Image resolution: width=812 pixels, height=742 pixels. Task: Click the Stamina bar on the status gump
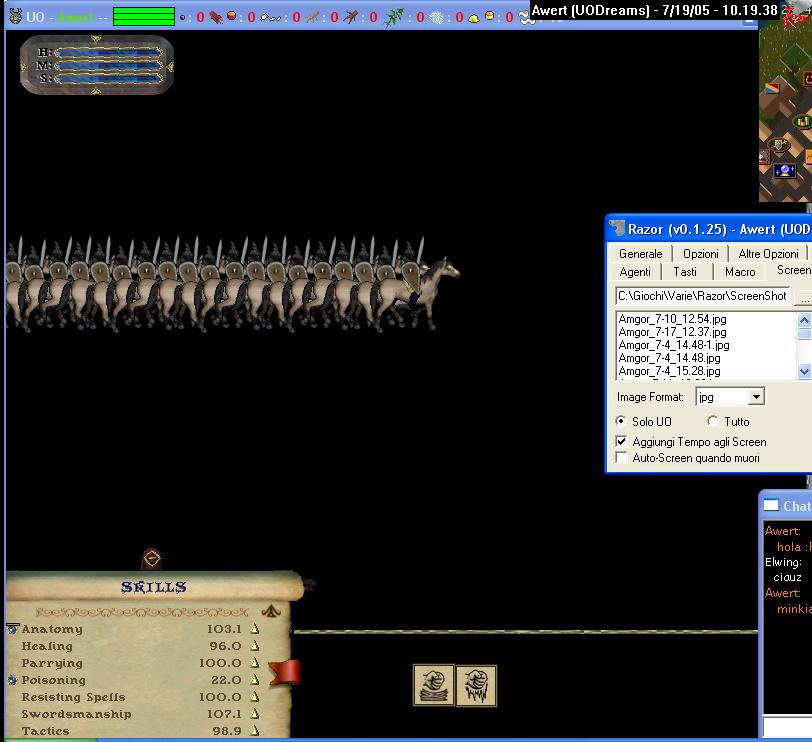pyautogui.click(x=108, y=79)
